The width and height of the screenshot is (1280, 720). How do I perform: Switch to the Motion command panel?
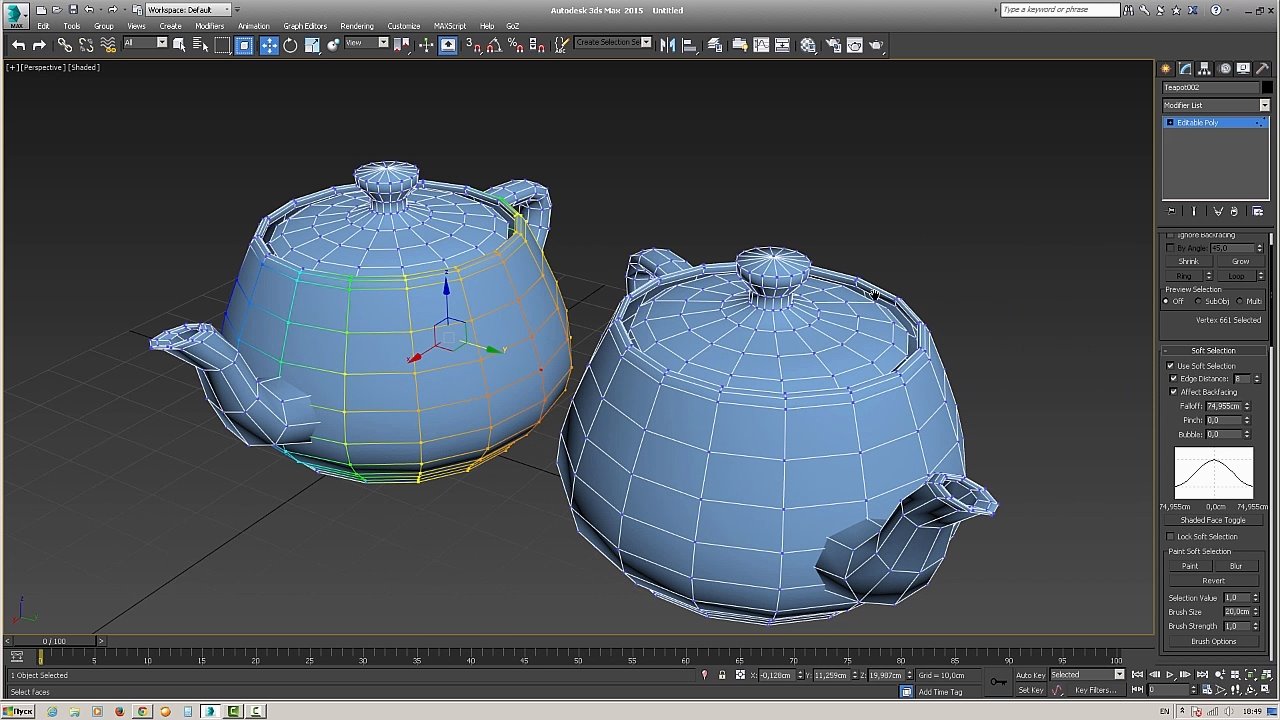[1225, 68]
